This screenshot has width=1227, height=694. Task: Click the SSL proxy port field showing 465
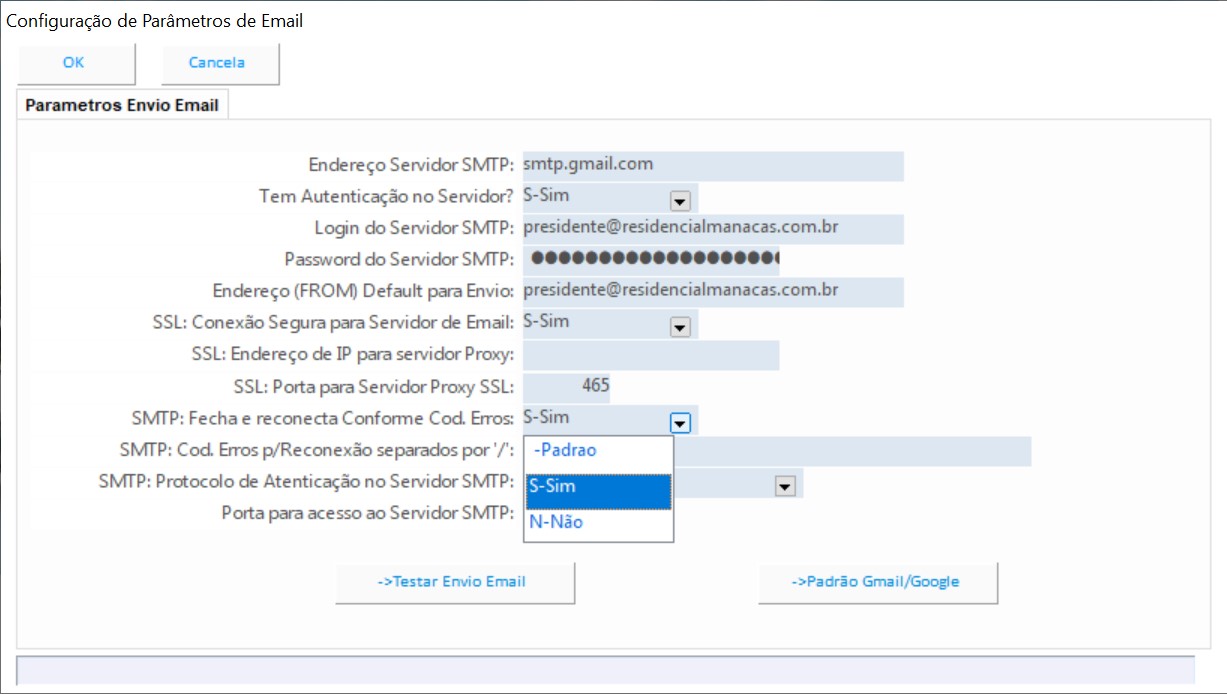[x=567, y=387]
